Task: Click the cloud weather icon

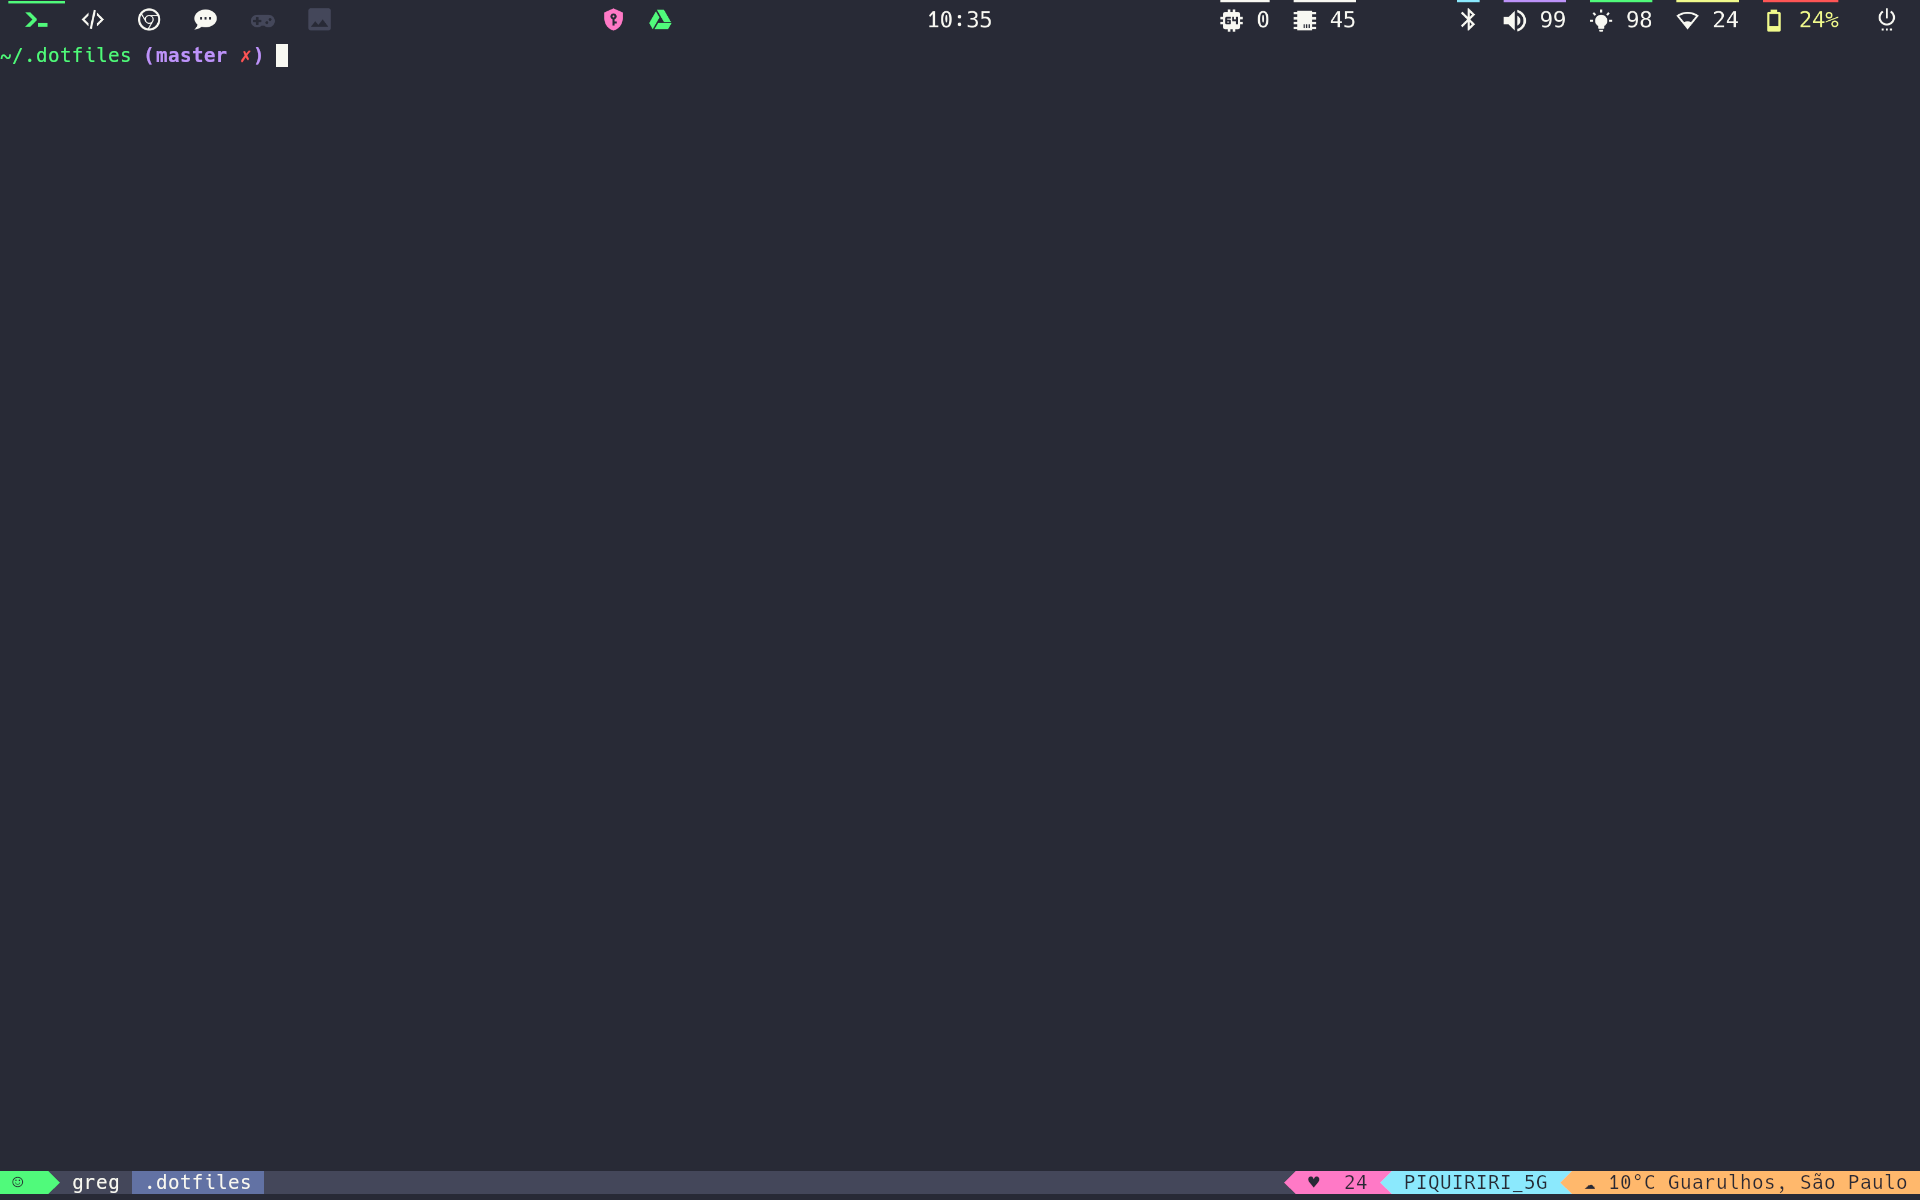Action: point(1590,1184)
